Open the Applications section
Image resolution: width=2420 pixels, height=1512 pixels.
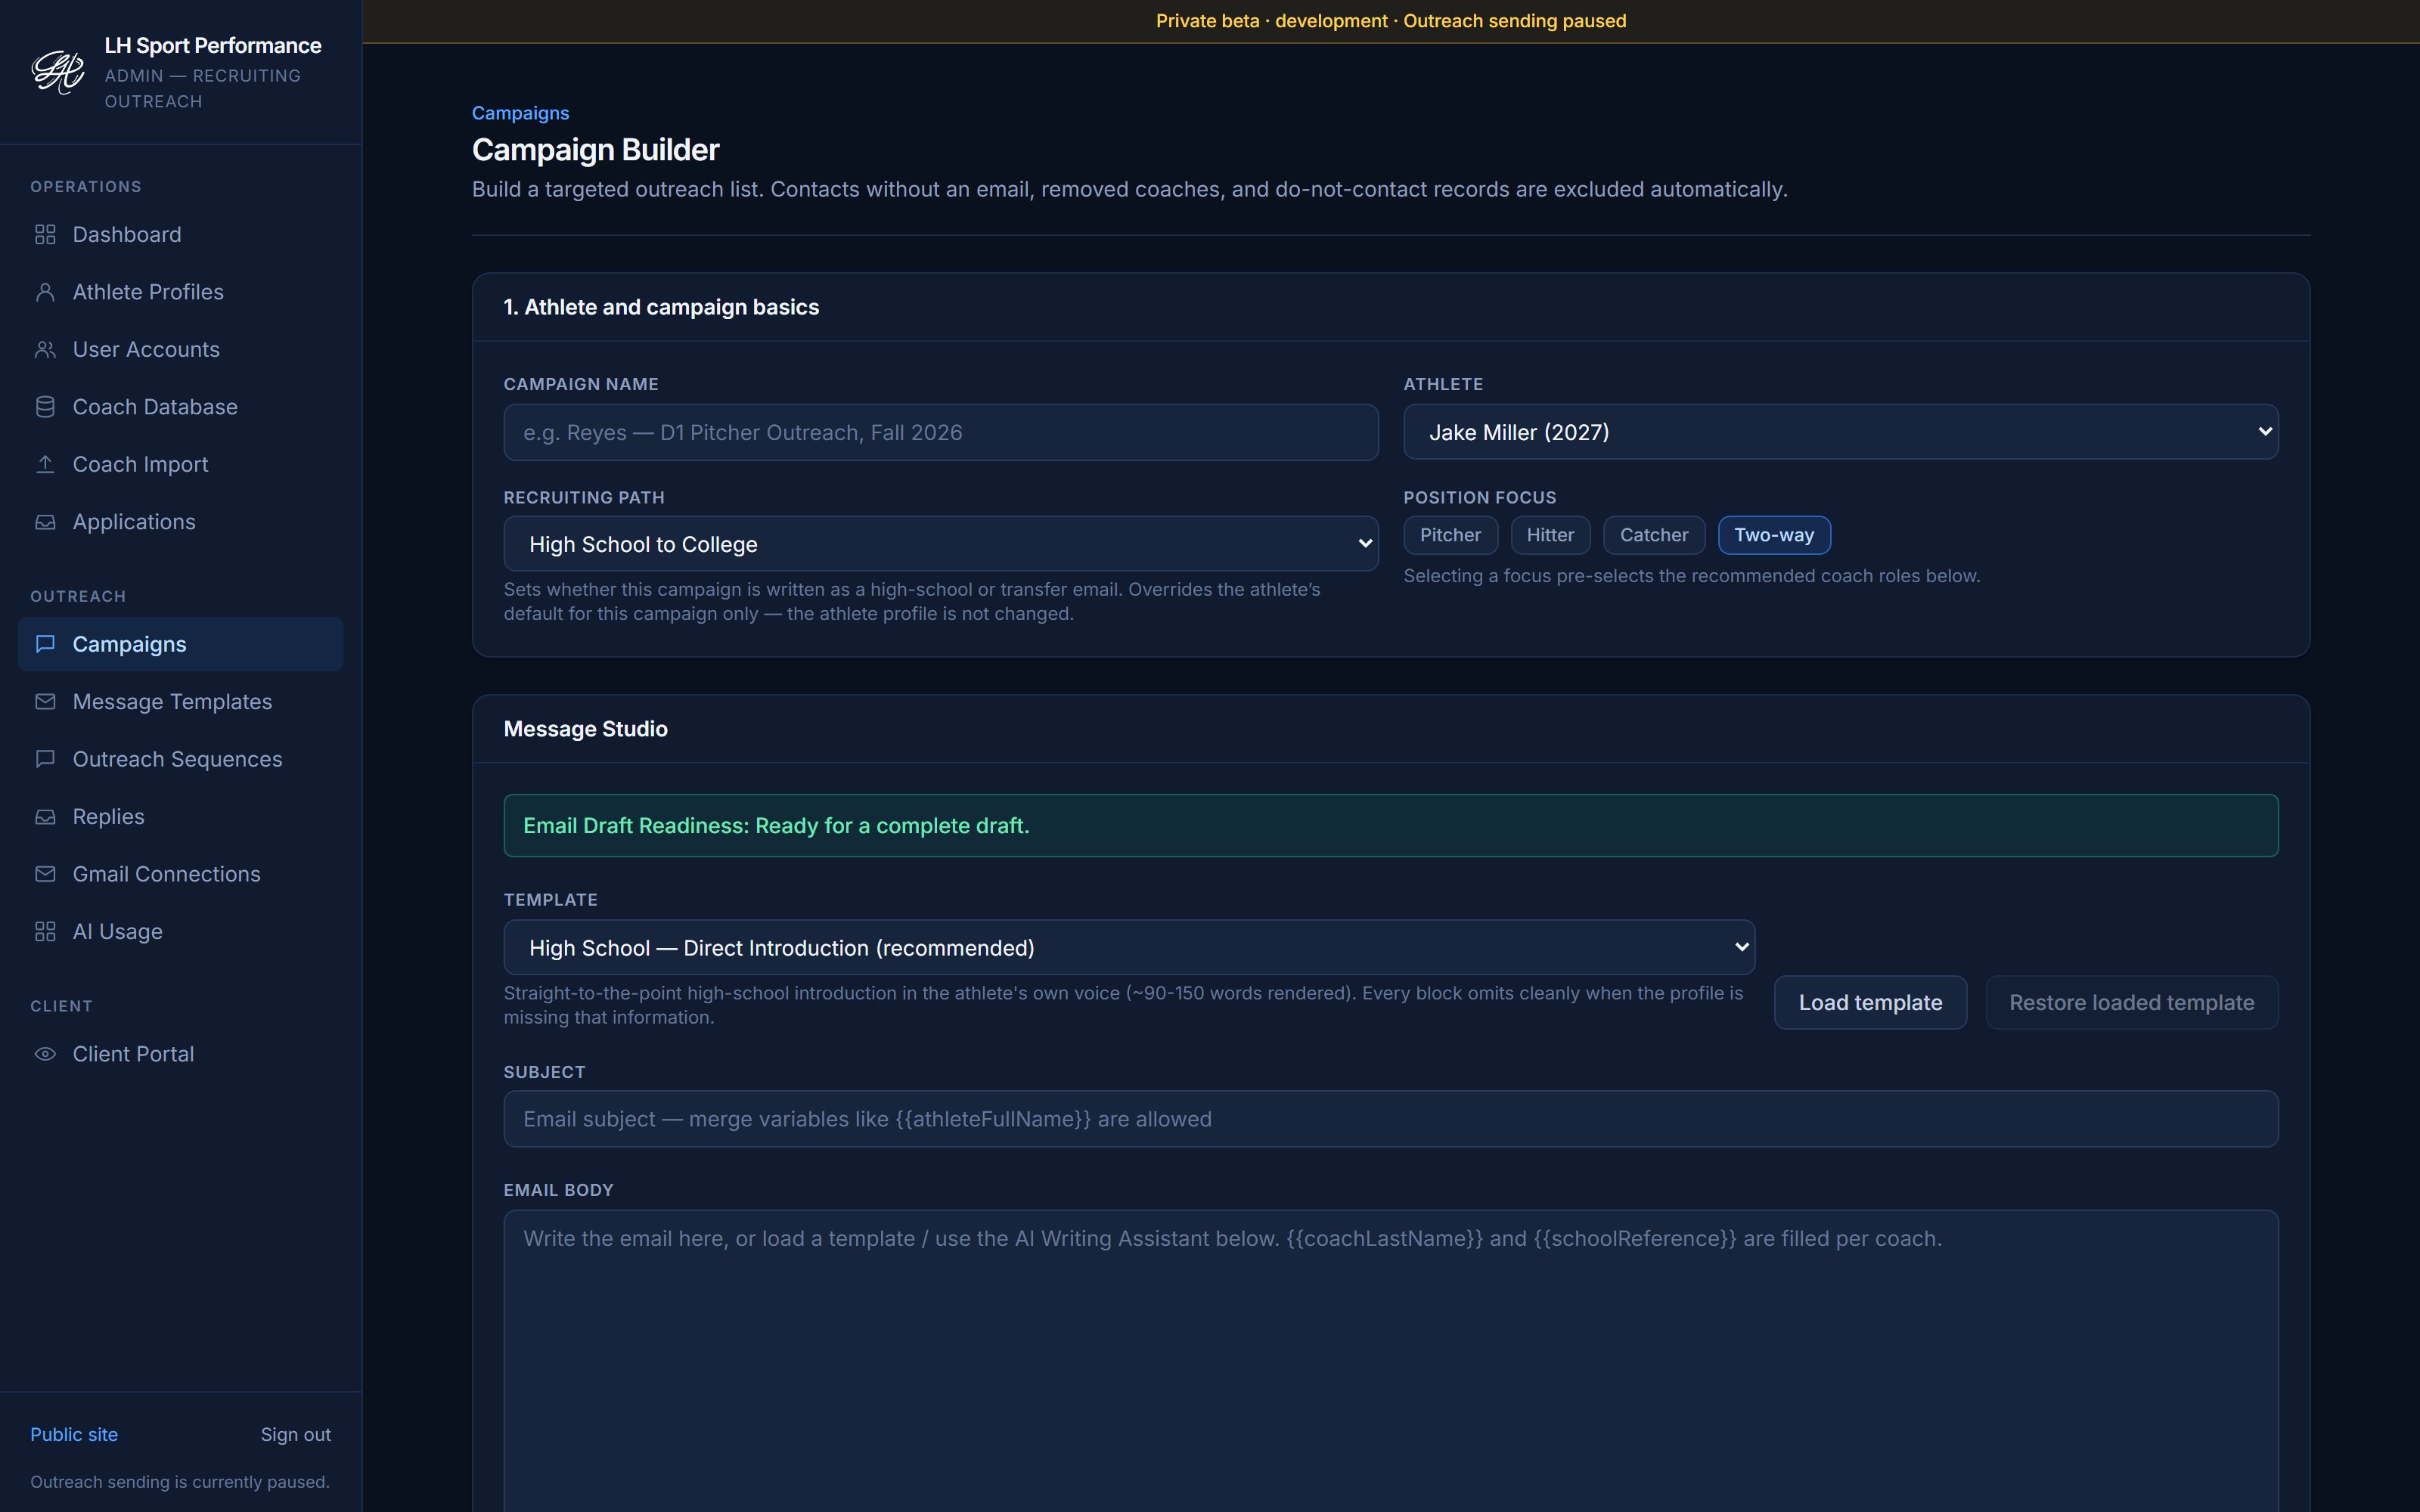click(180, 522)
